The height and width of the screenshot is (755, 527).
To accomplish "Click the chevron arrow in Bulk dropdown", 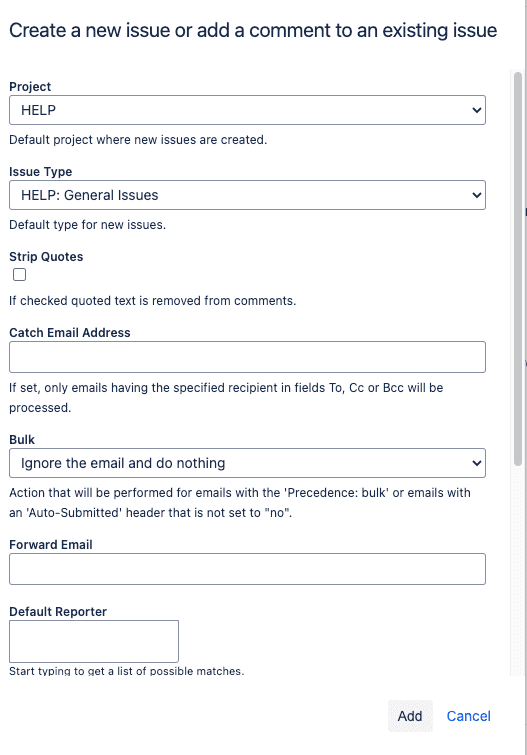I will (476, 463).
